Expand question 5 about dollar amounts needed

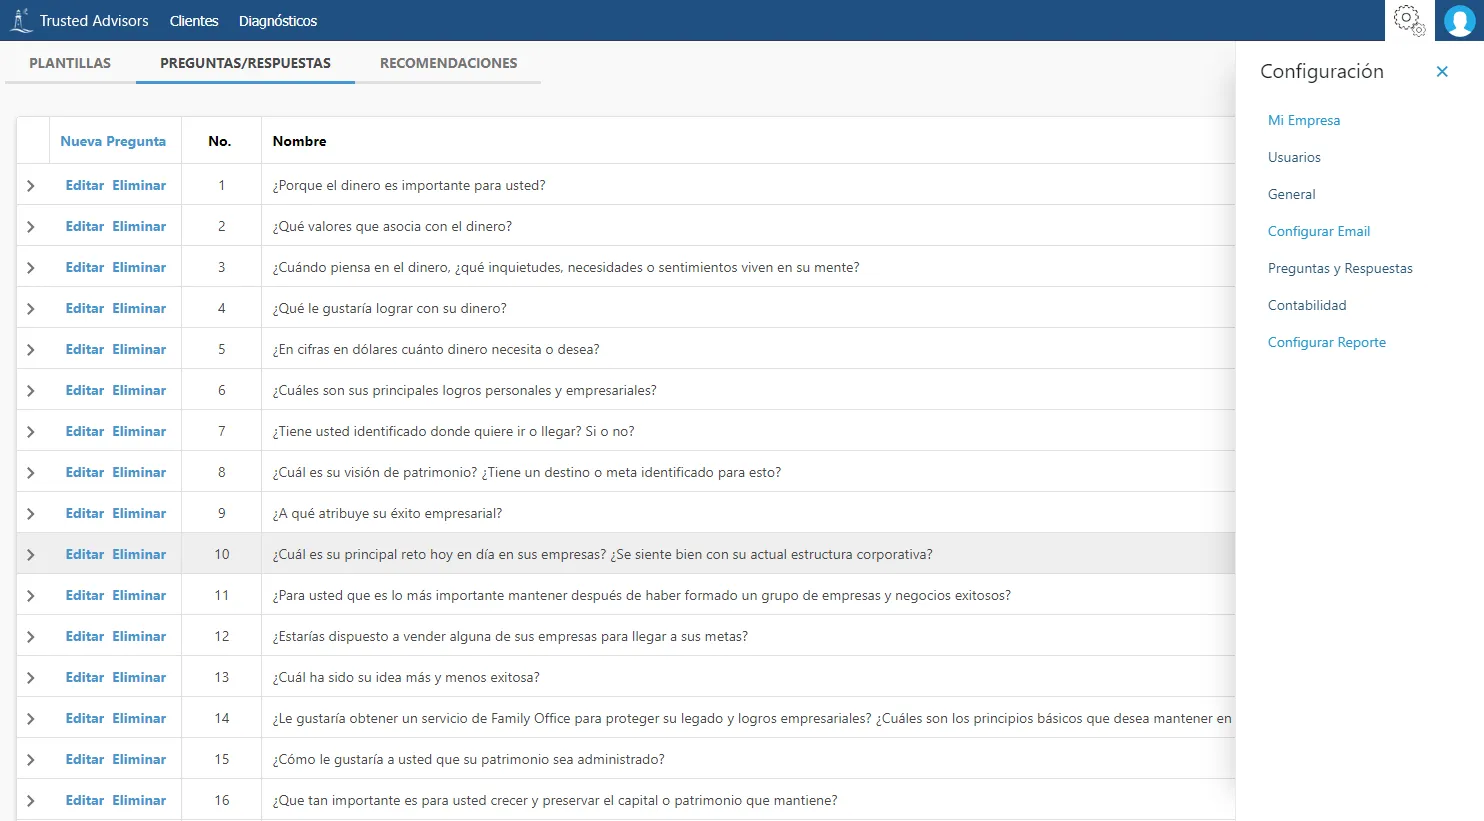32,348
